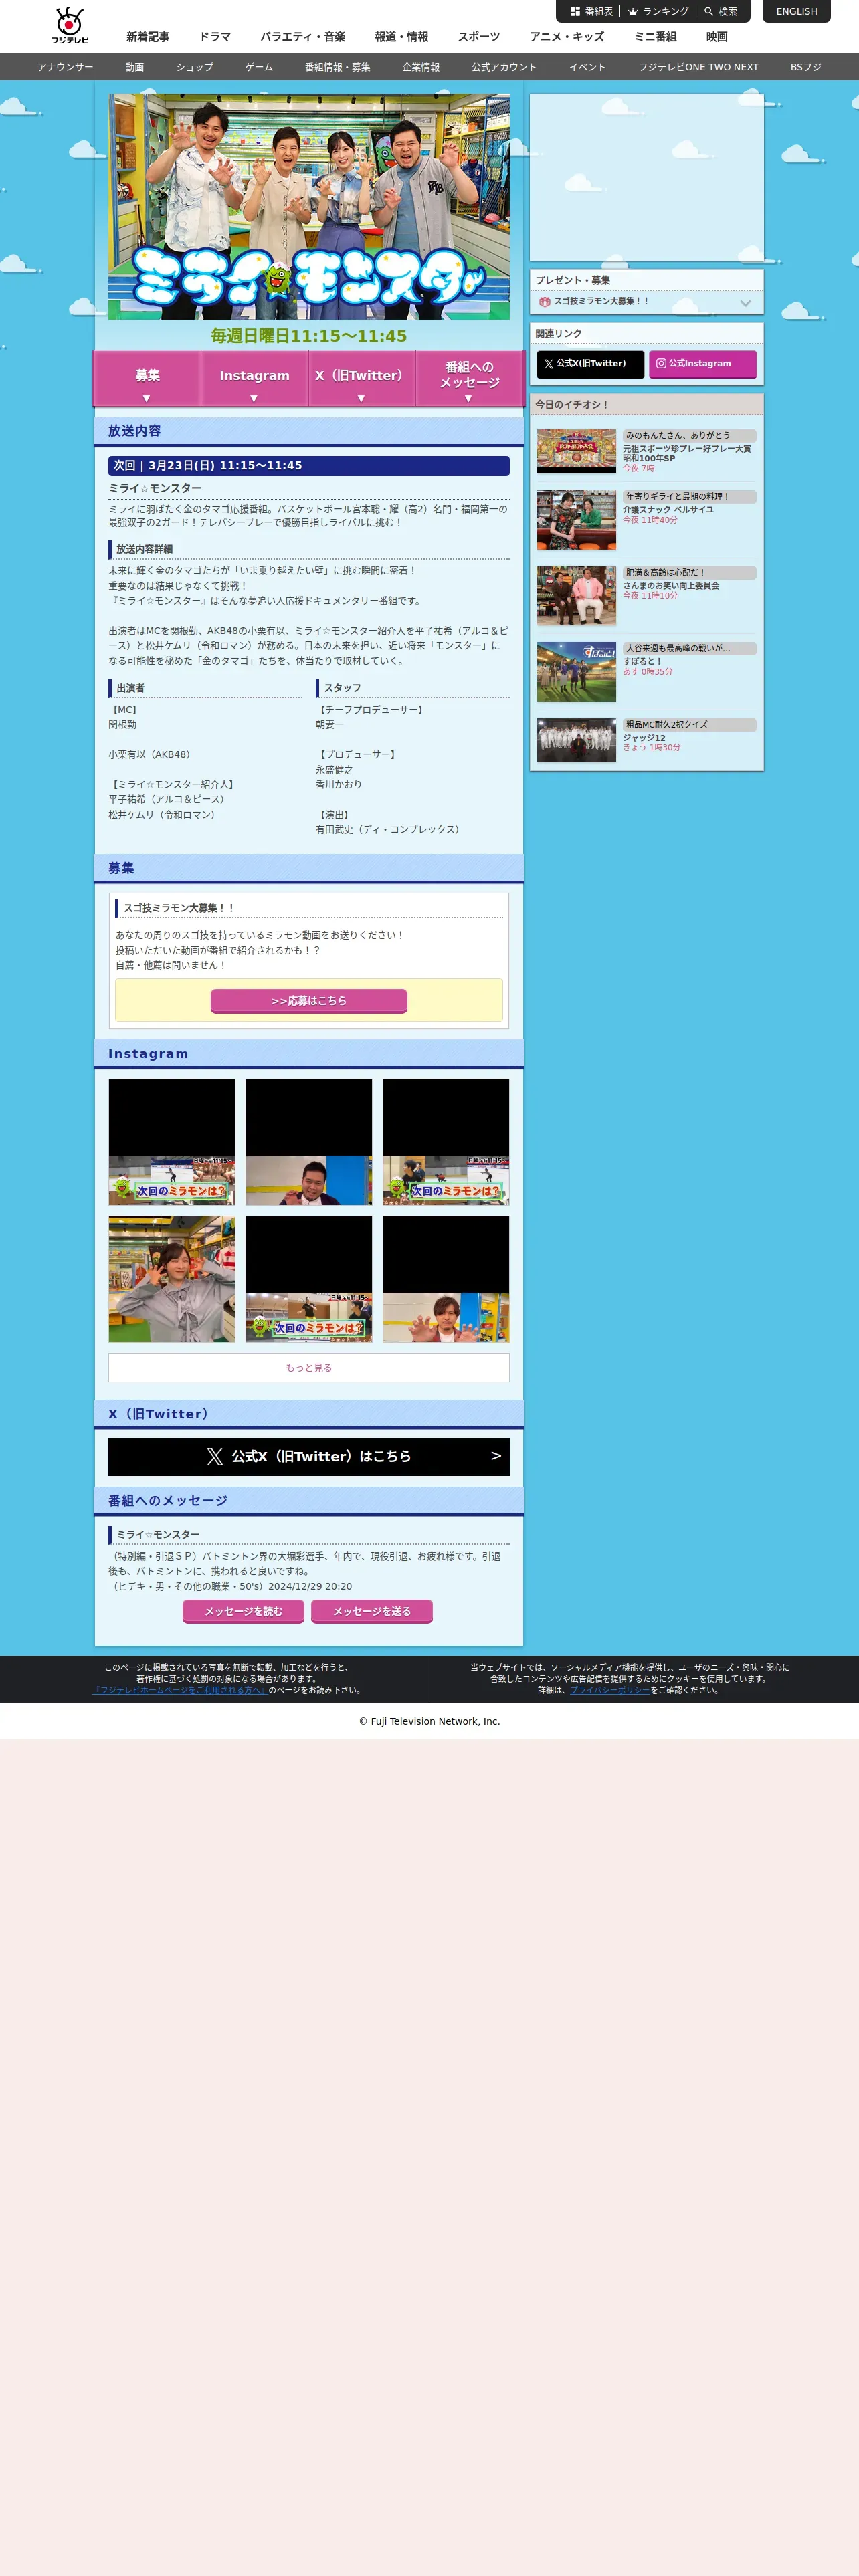
Task: Open Instagram post of woman in grey blouse
Action: [172, 1279]
